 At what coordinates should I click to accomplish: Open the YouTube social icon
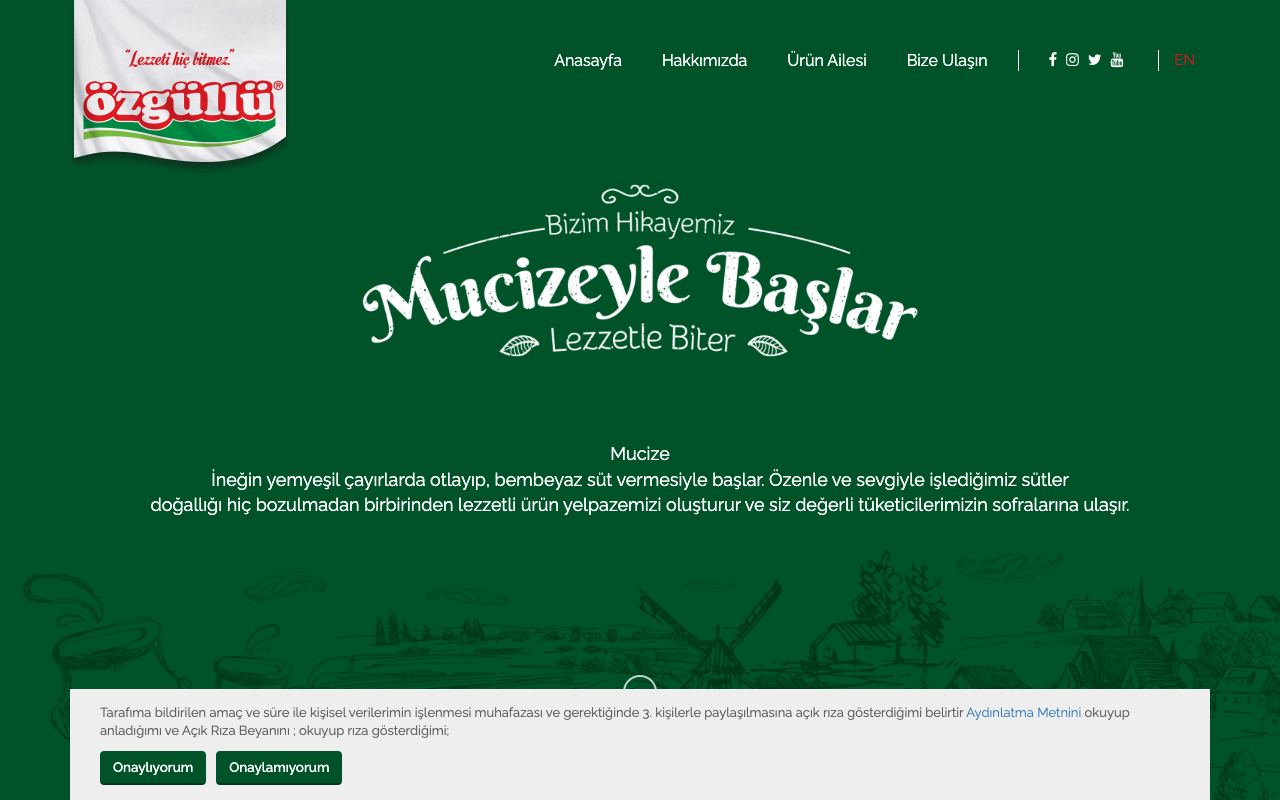1117,60
